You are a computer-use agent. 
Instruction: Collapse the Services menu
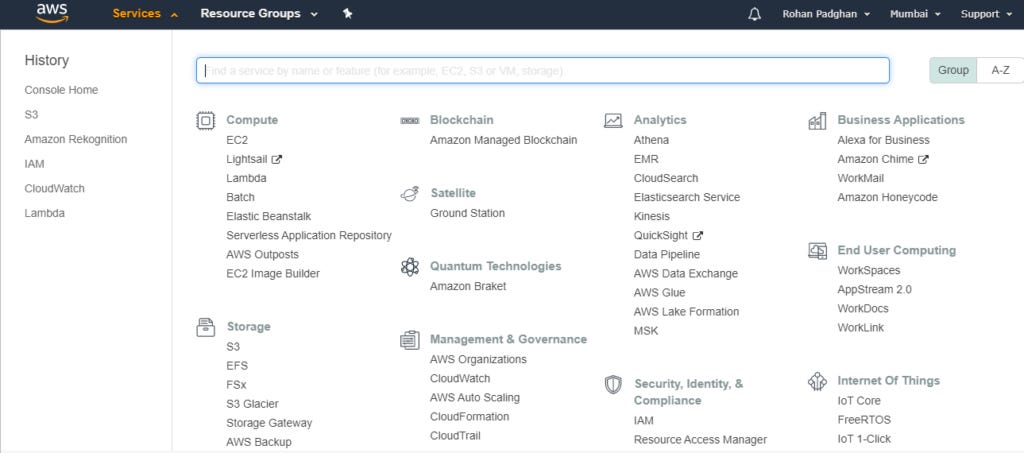click(x=145, y=14)
